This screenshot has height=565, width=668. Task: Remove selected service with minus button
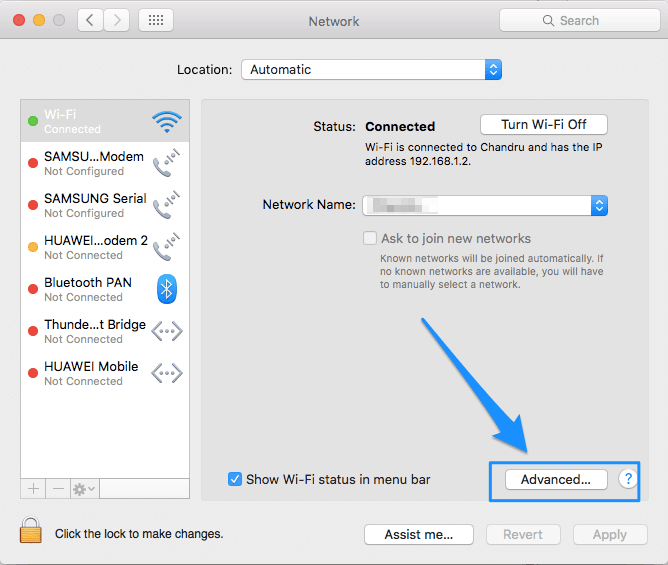pyautogui.click(x=58, y=489)
